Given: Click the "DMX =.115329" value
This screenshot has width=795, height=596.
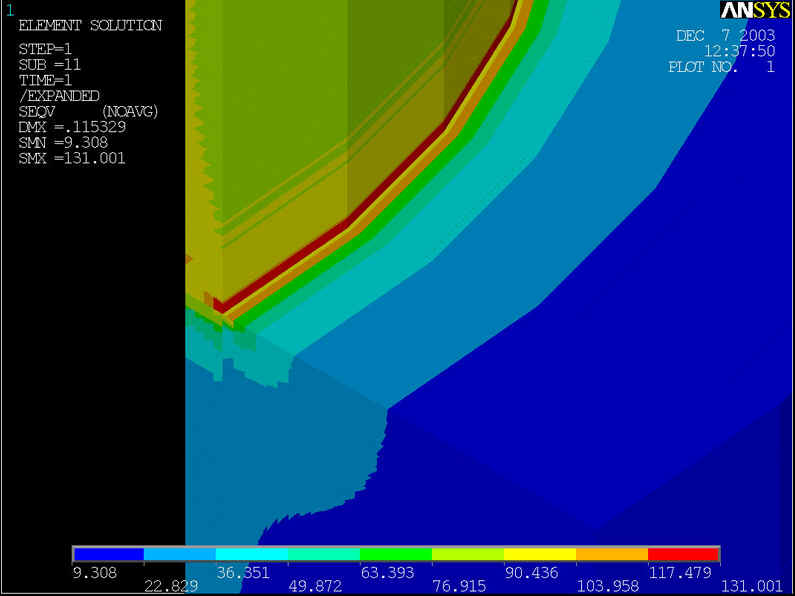Looking at the screenshot, I should [x=72, y=127].
